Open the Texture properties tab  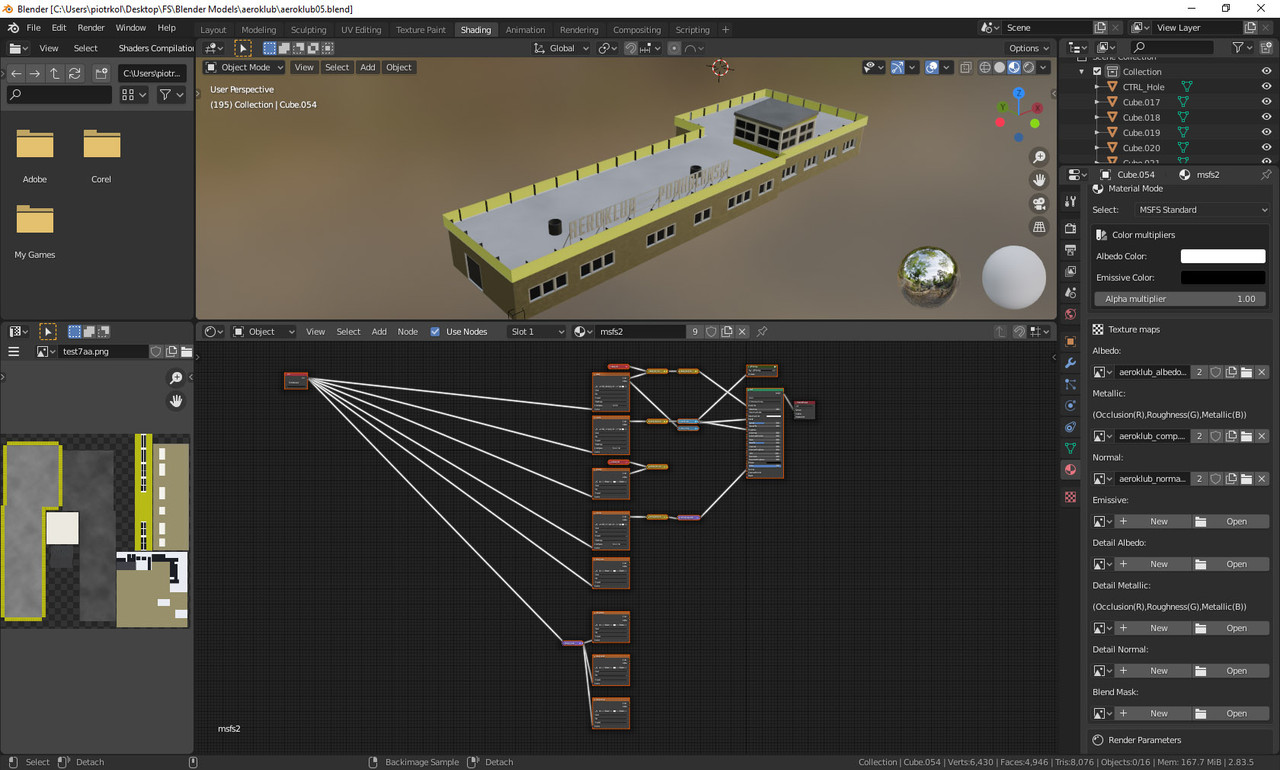1070,497
